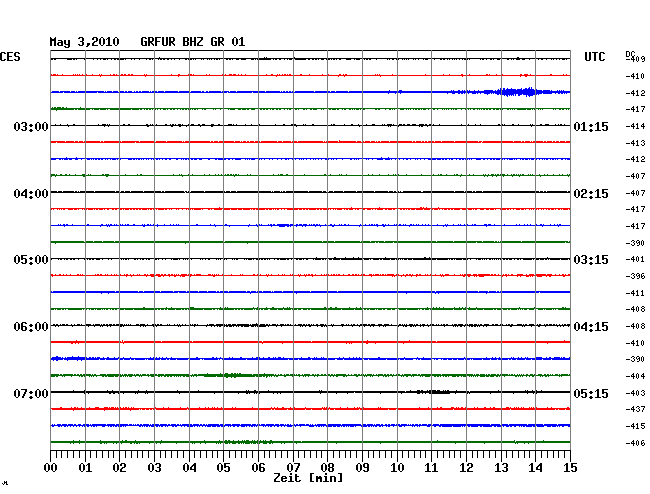650x494 pixels.
Task: Click the DC value "-403"
Action: point(635,393)
